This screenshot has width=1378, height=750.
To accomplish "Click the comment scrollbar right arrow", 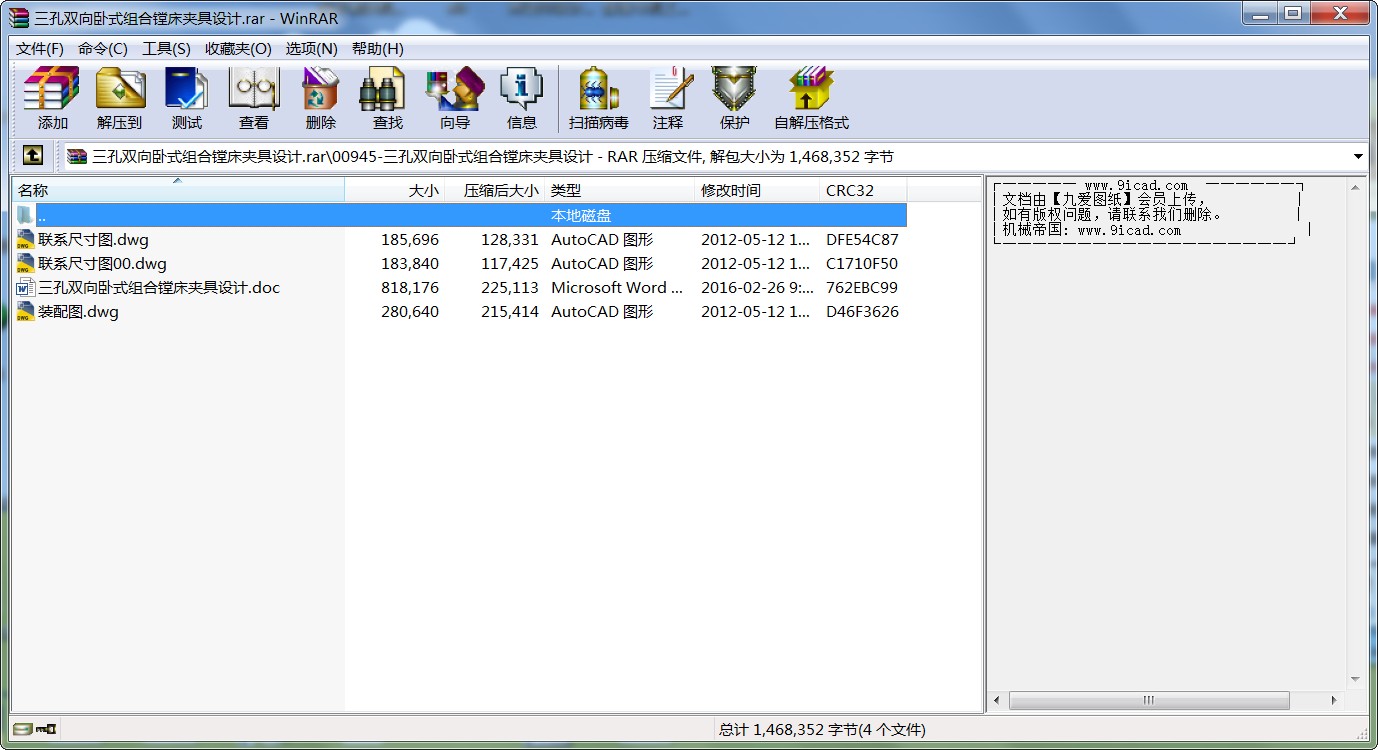I will tap(1336, 700).
